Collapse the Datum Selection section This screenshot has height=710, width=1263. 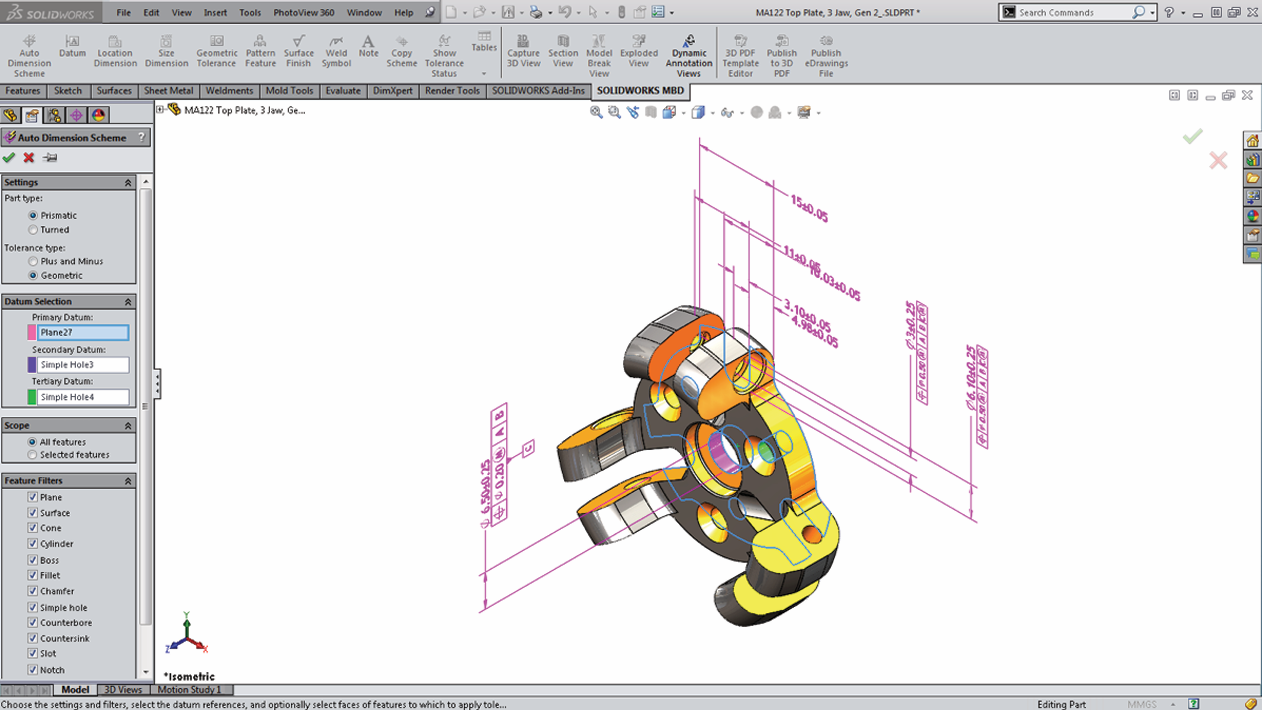[x=128, y=302]
